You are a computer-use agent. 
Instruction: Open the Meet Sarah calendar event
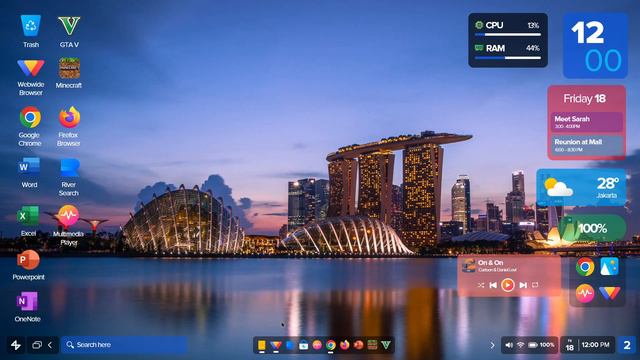pyautogui.click(x=587, y=122)
